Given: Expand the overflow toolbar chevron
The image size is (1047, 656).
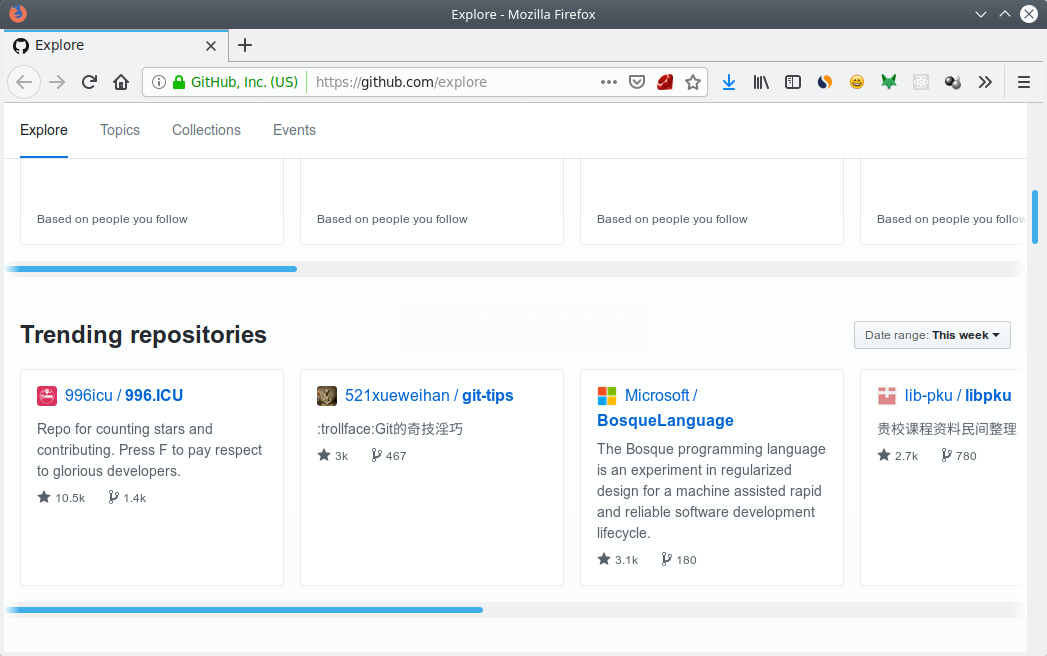Looking at the screenshot, I should (x=985, y=82).
